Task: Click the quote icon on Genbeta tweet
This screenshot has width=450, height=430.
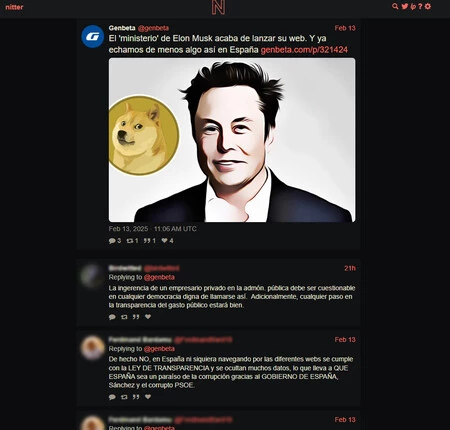Action: click(147, 241)
